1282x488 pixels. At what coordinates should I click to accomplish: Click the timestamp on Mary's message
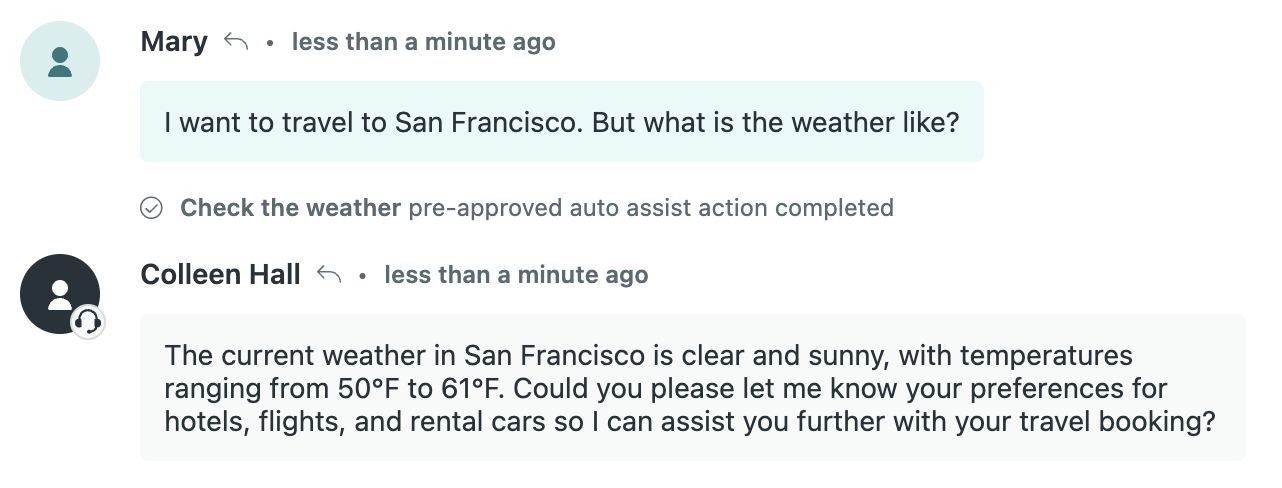(423, 42)
